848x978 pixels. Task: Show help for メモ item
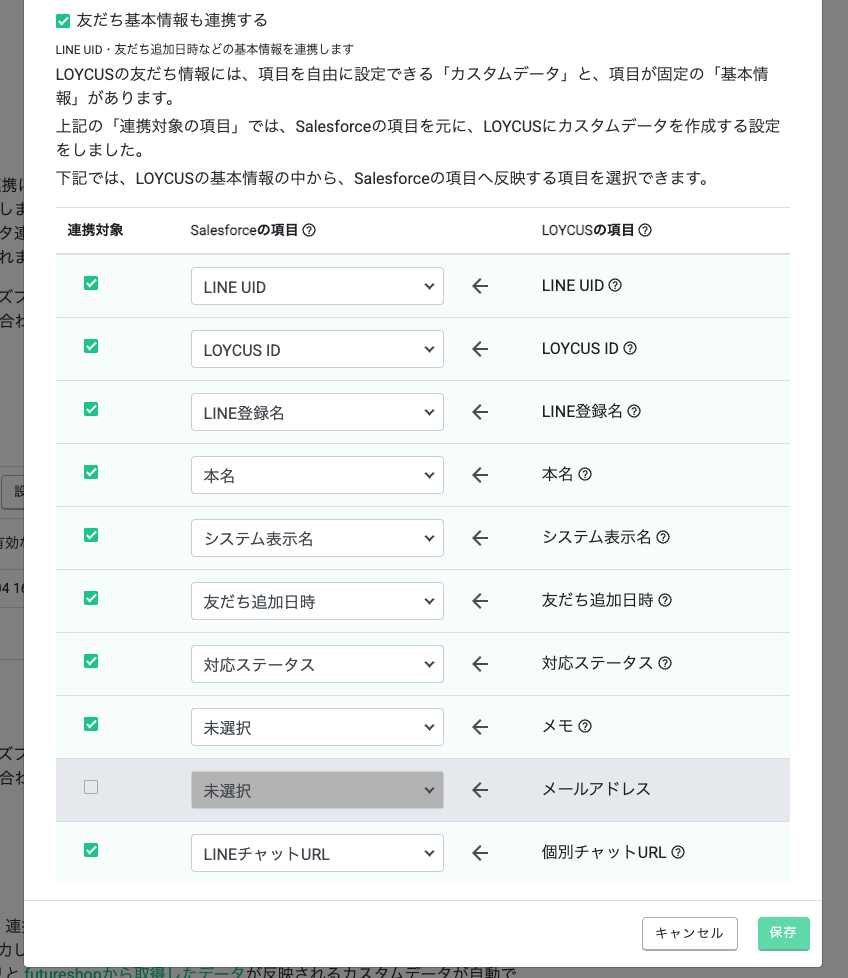(584, 726)
